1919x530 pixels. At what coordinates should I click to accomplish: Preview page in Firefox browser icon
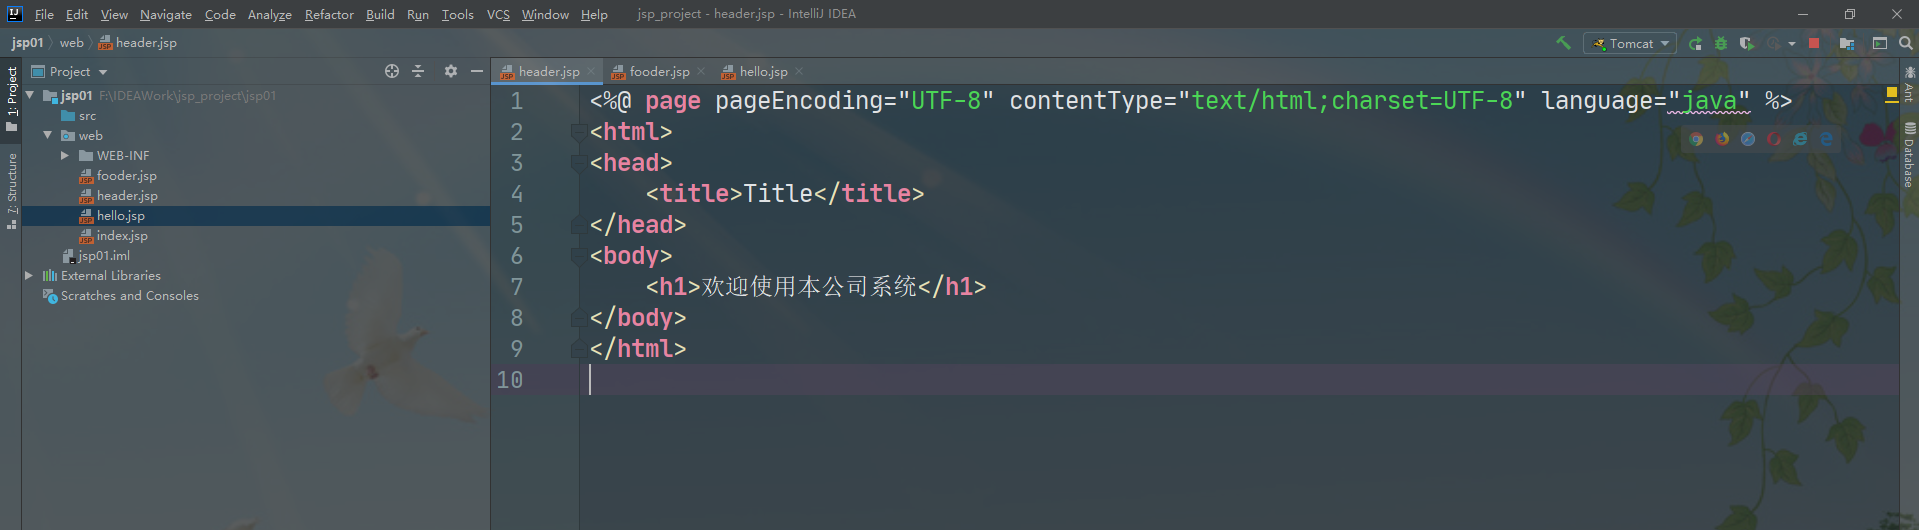coord(1722,139)
